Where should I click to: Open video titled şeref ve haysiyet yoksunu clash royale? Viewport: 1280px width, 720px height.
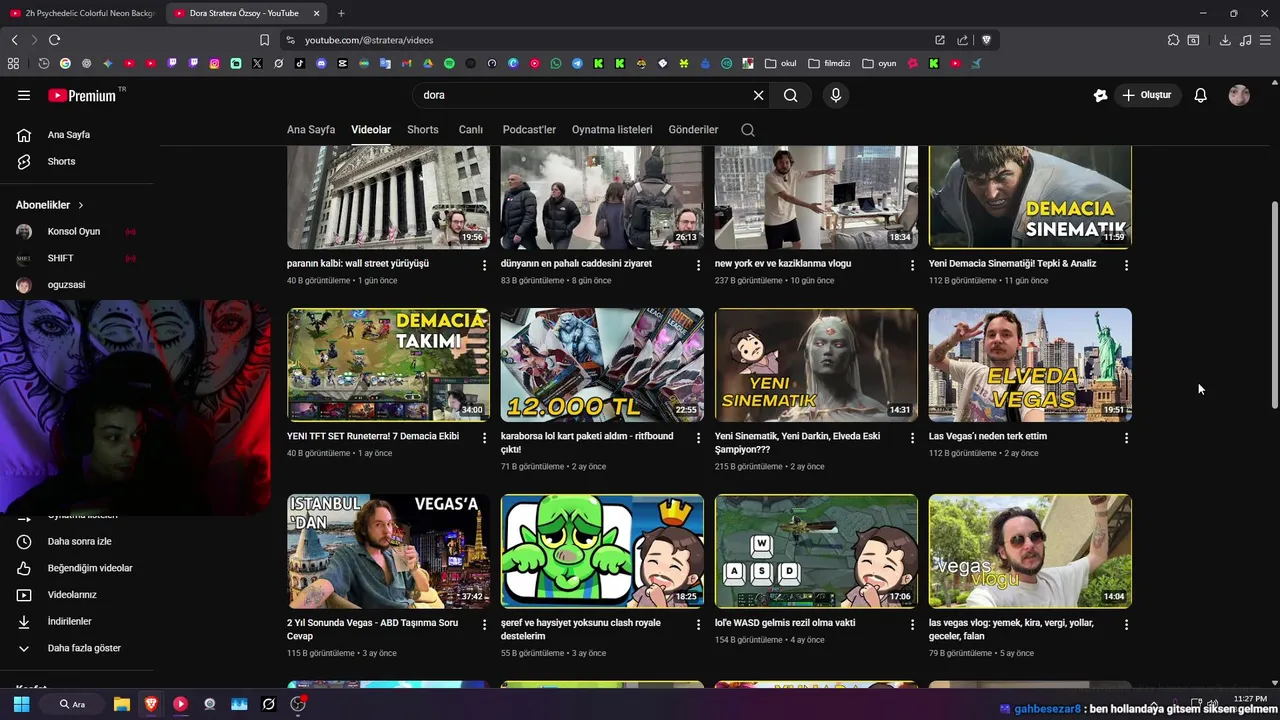click(x=580, y=629)
